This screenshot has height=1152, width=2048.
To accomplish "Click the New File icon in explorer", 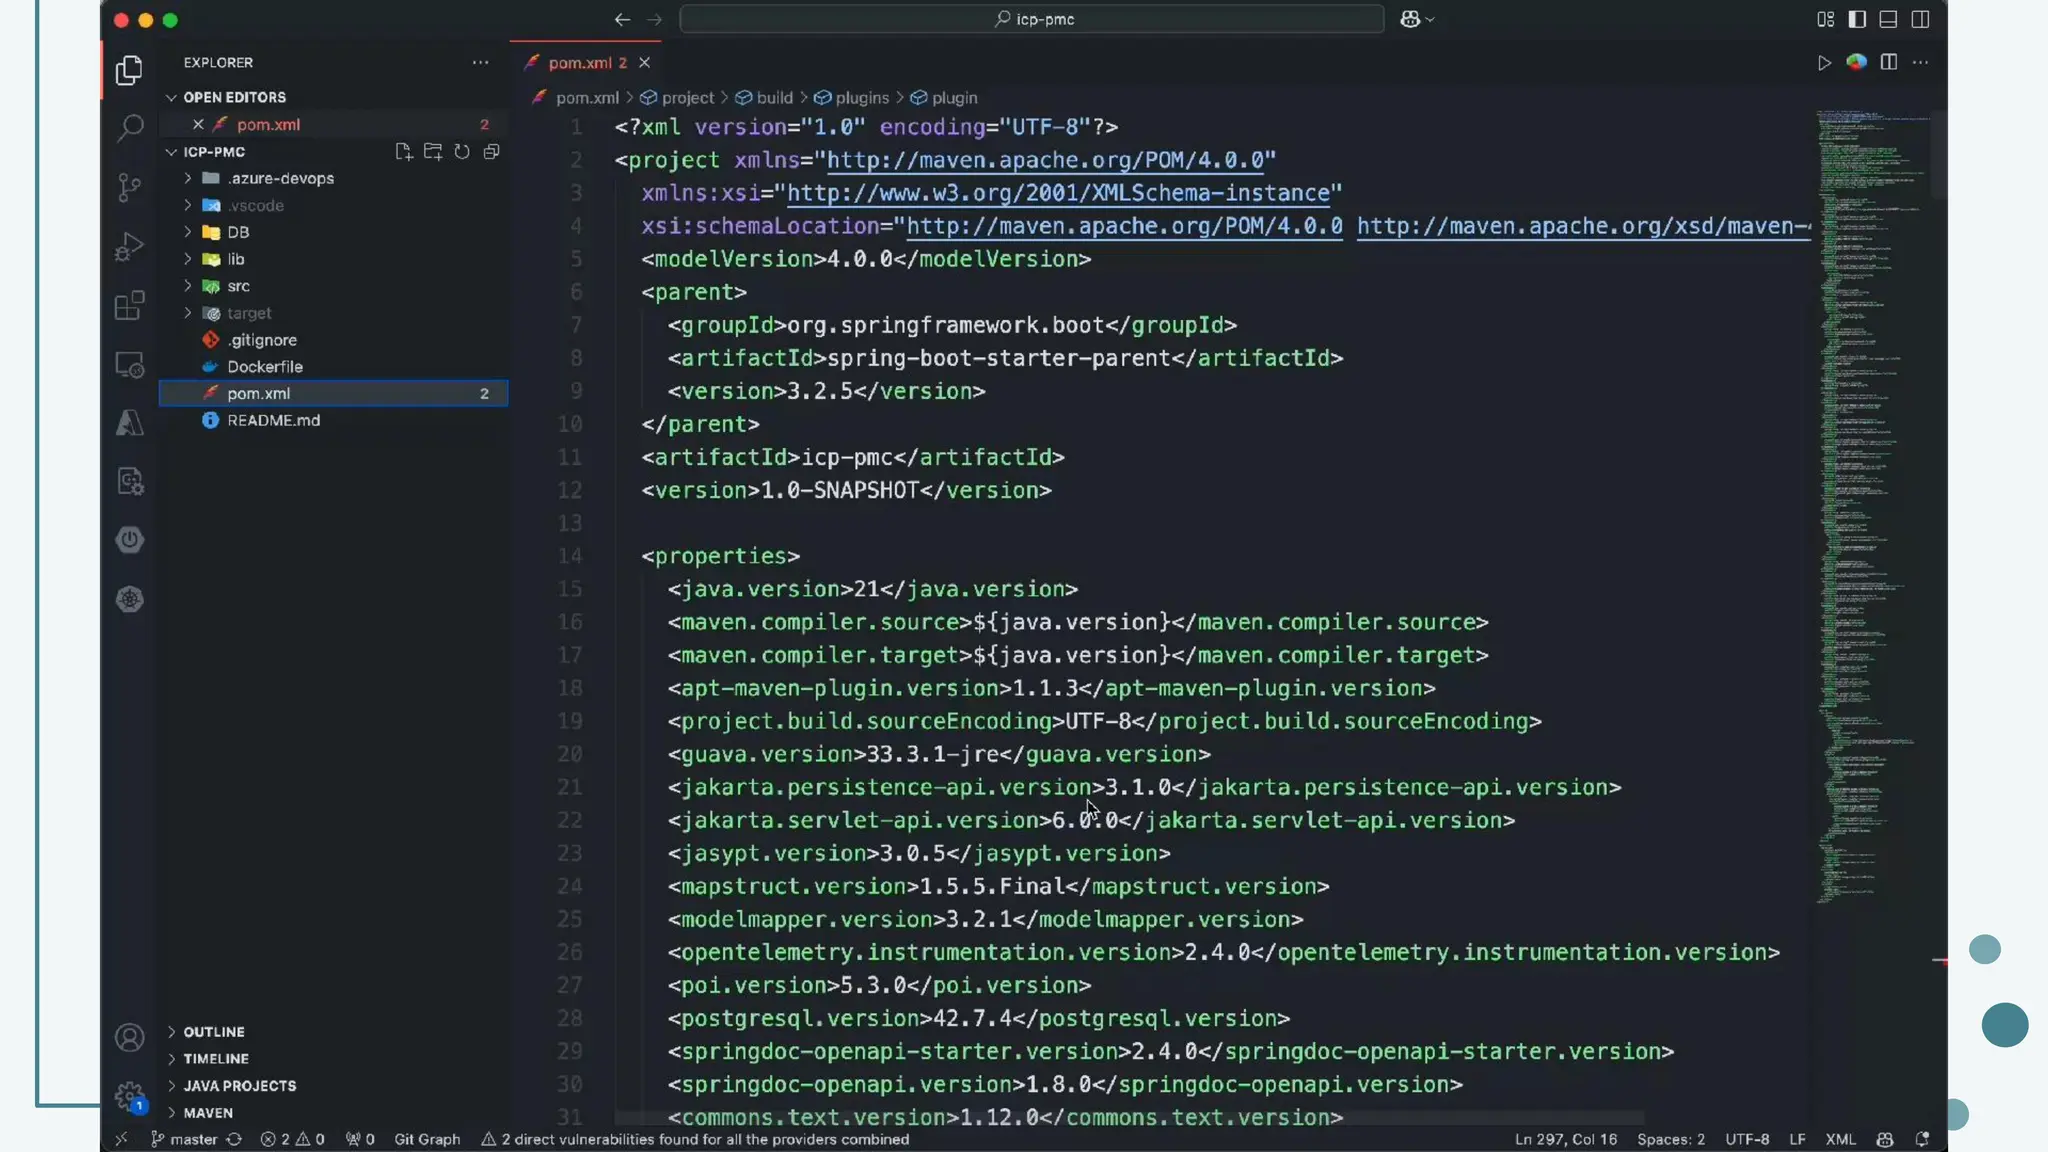I will click(403, 152).
